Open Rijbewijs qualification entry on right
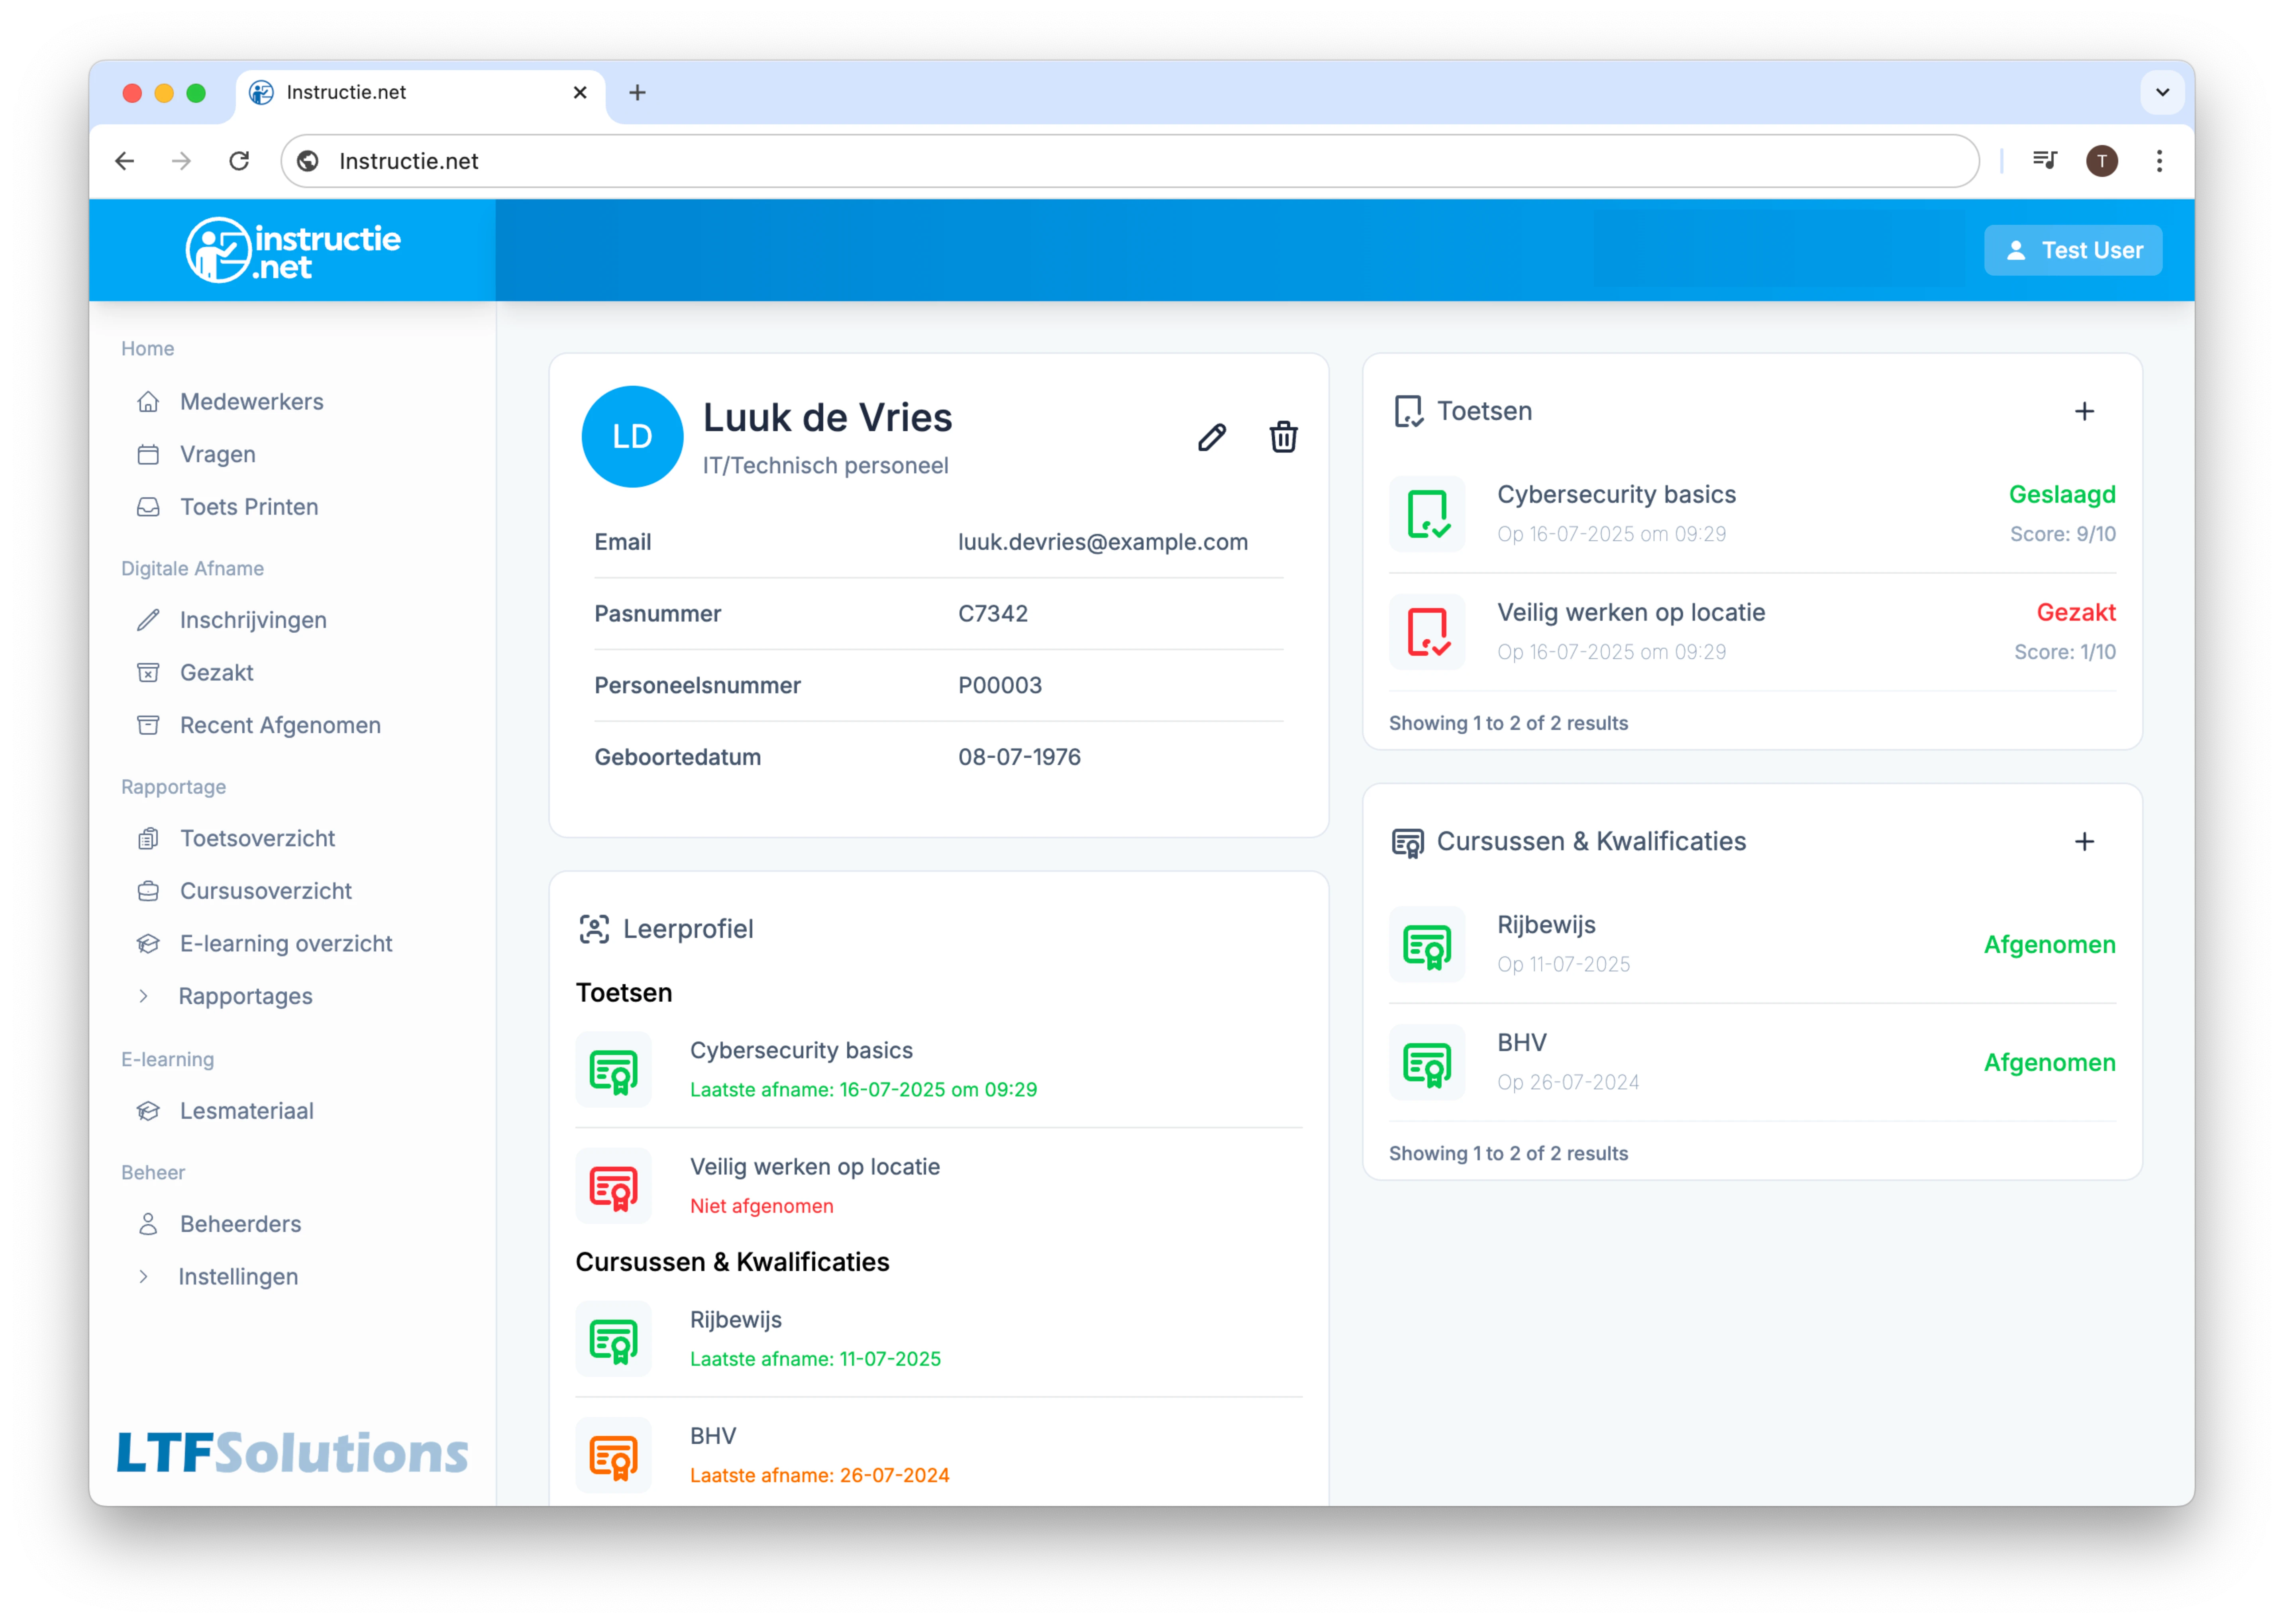 click(1752, 945)
